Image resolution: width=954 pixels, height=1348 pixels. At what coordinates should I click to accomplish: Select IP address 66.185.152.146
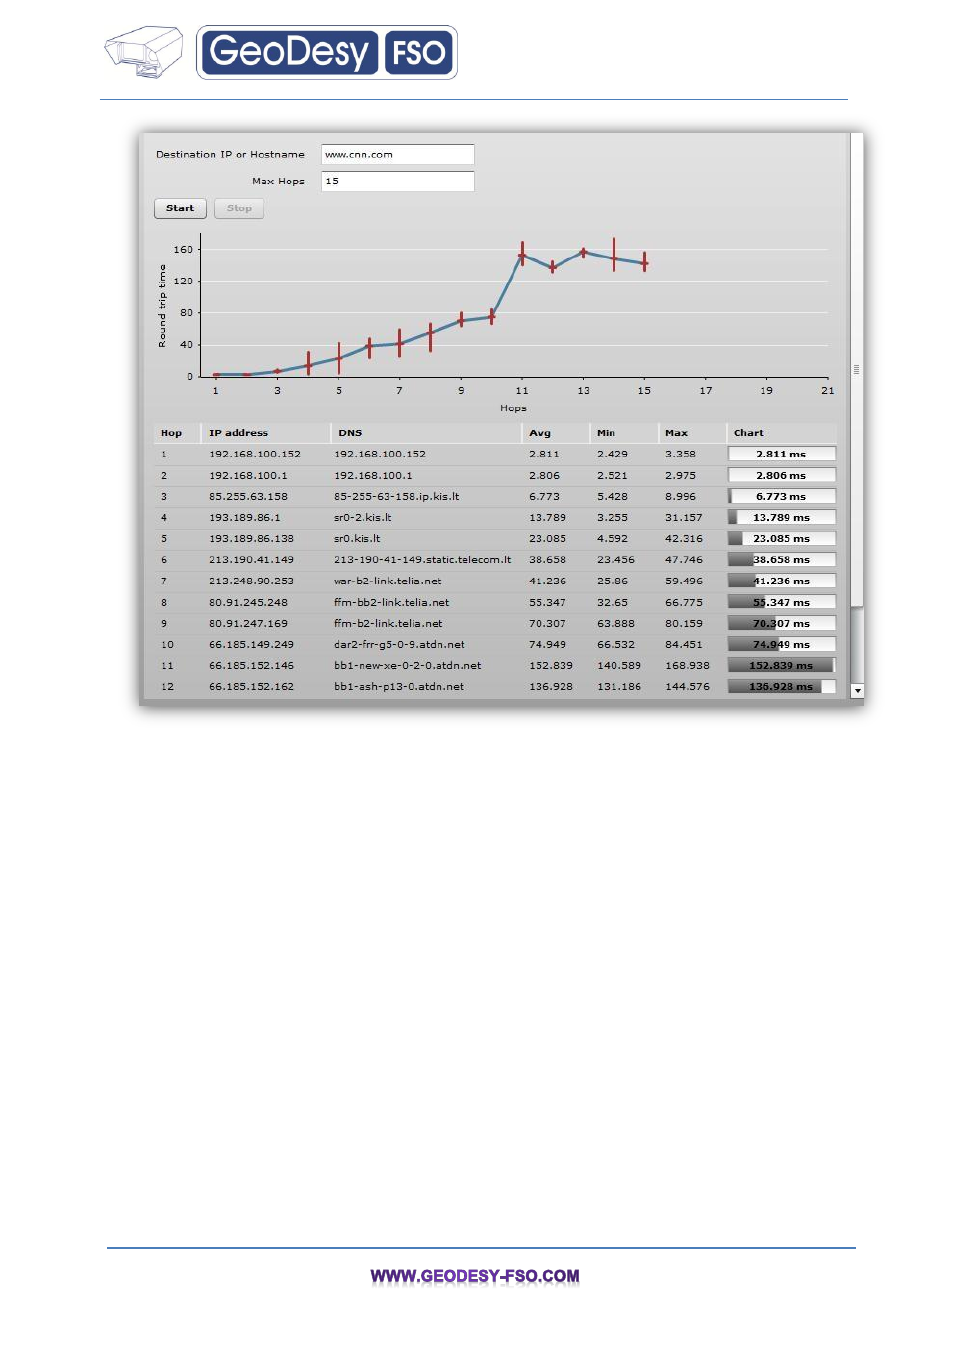click(251, 666)
